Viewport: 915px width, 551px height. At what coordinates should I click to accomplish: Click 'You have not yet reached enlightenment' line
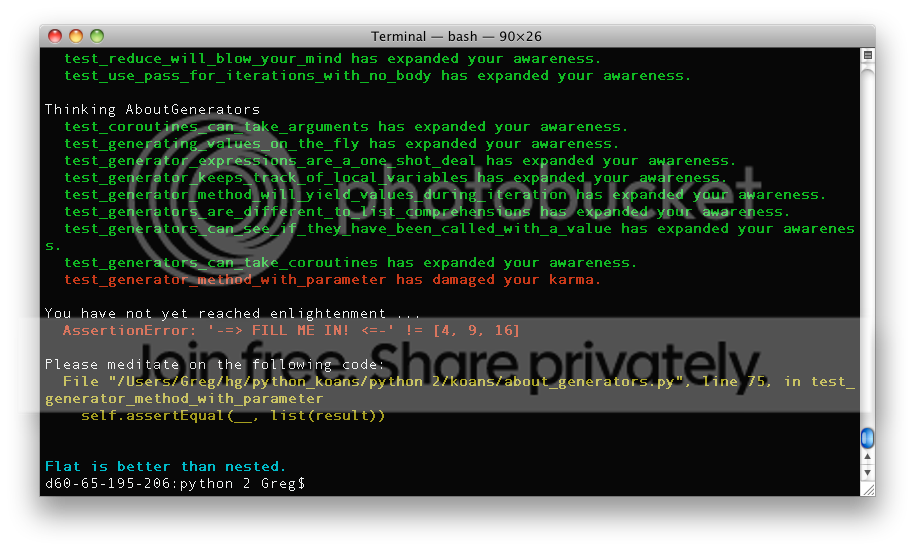coord(232,313)
